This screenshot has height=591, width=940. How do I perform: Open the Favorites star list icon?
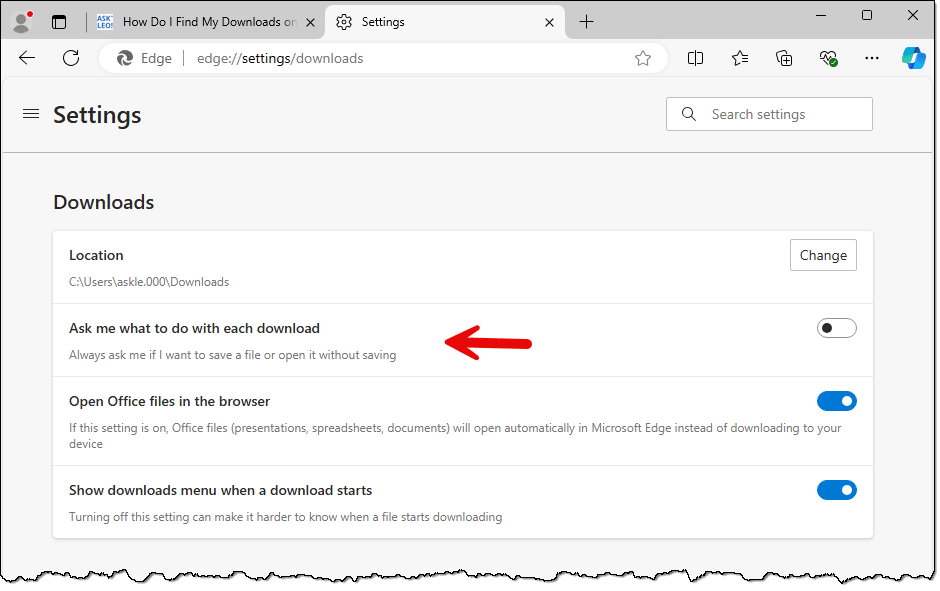(740, 58)
